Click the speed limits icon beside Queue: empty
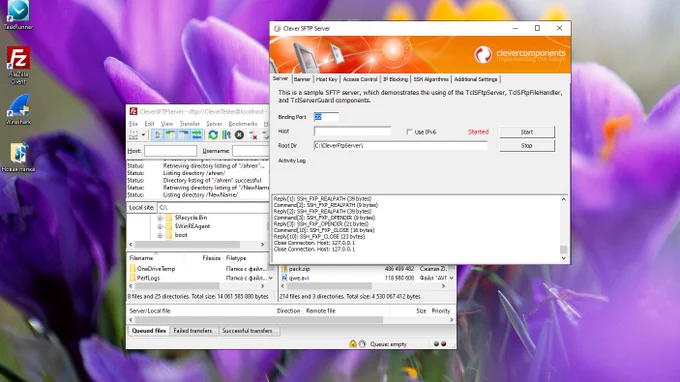This screenshot has width=680, height=382. [x=362, y=344]
